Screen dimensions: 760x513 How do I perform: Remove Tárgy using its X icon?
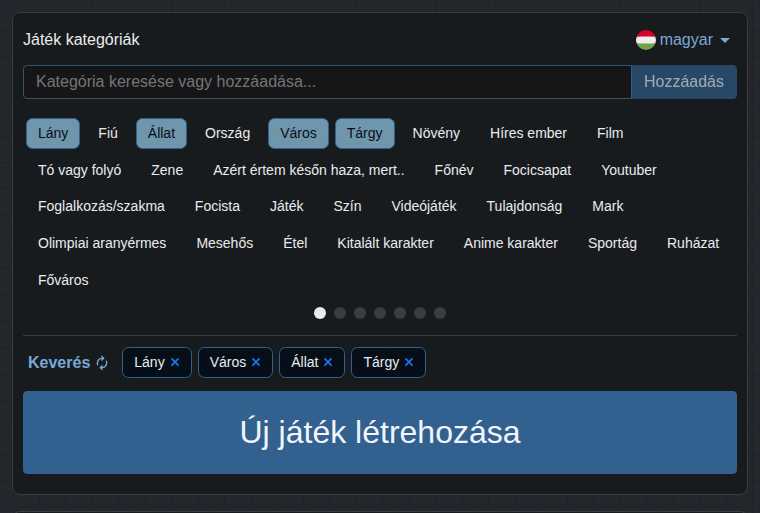click(x=409, y=362)
